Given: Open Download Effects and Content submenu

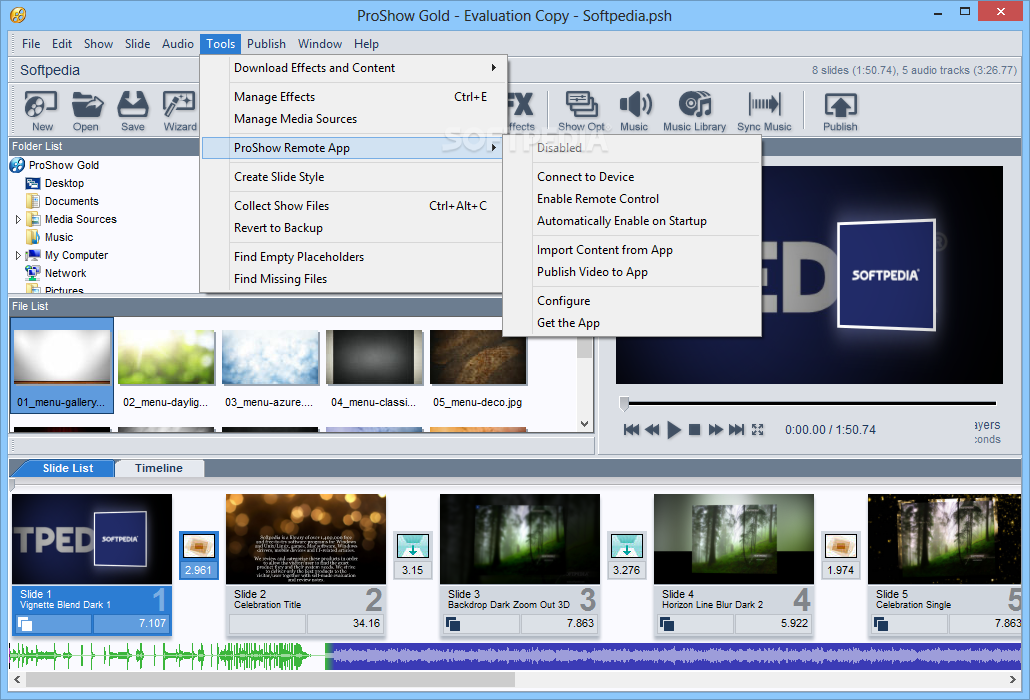Looking at the screenshot, I should 353,68.
